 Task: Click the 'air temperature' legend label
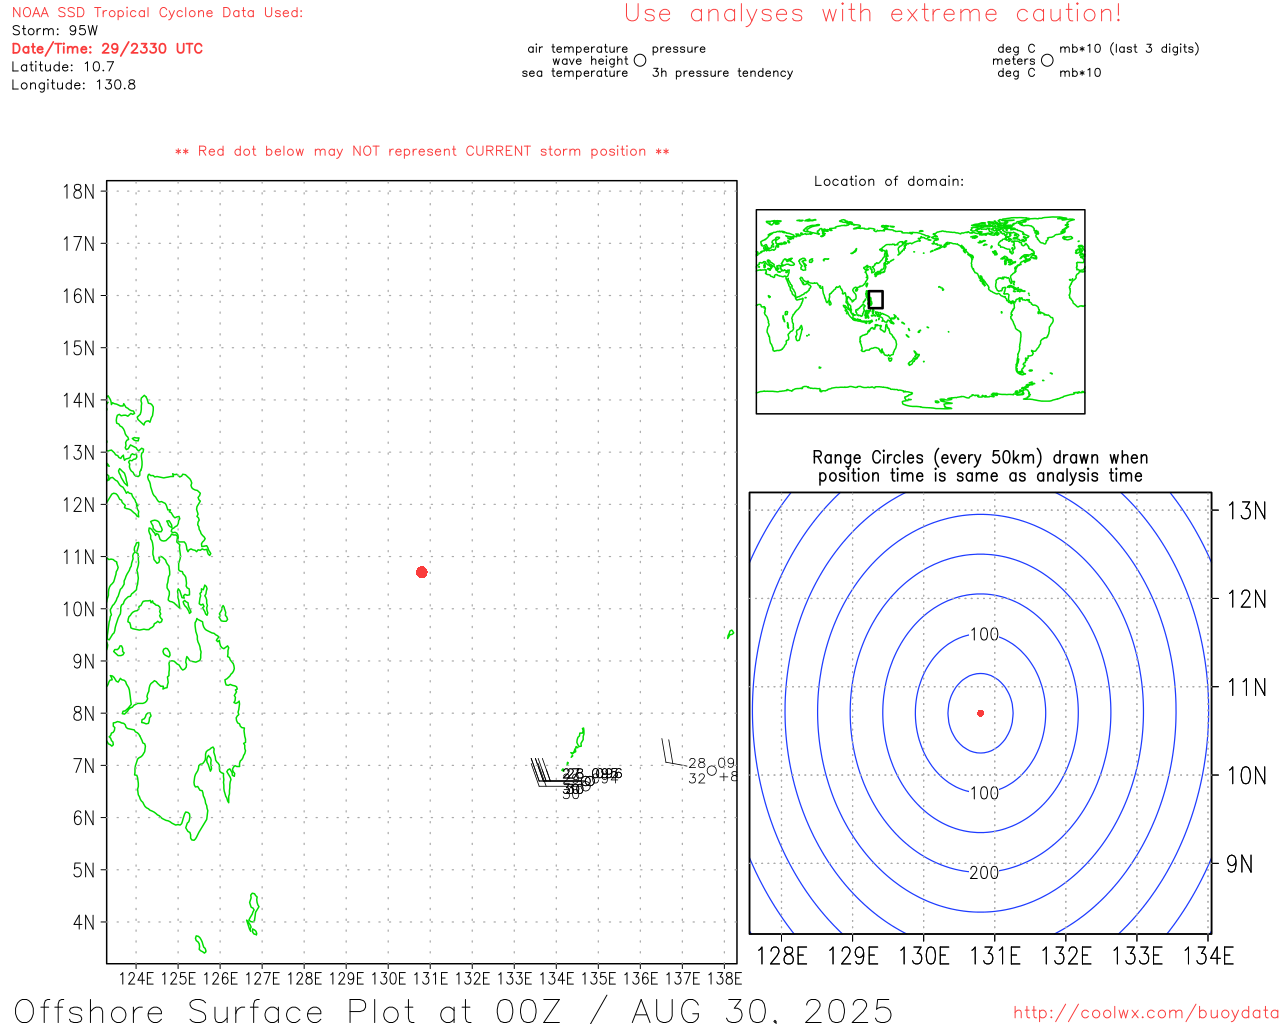(x=578, y=49)
